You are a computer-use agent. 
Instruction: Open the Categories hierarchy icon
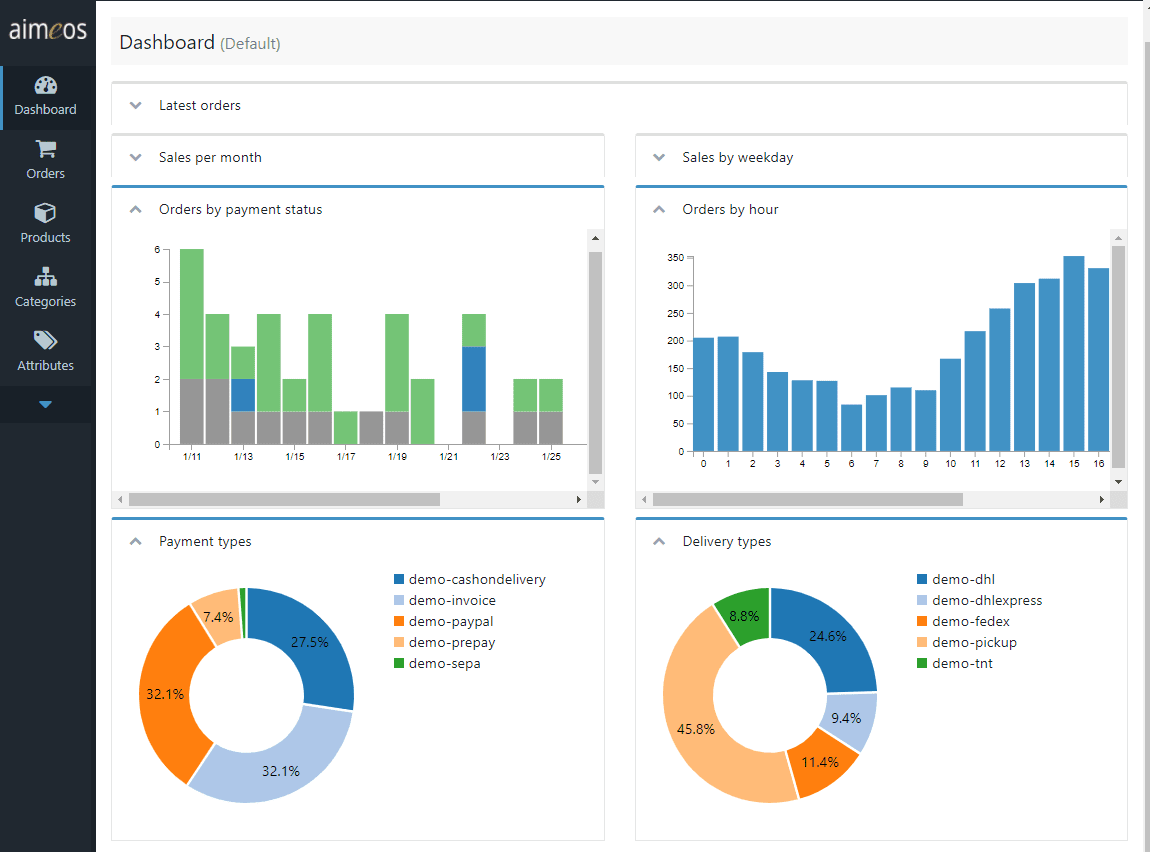click(x=45, y=277)
